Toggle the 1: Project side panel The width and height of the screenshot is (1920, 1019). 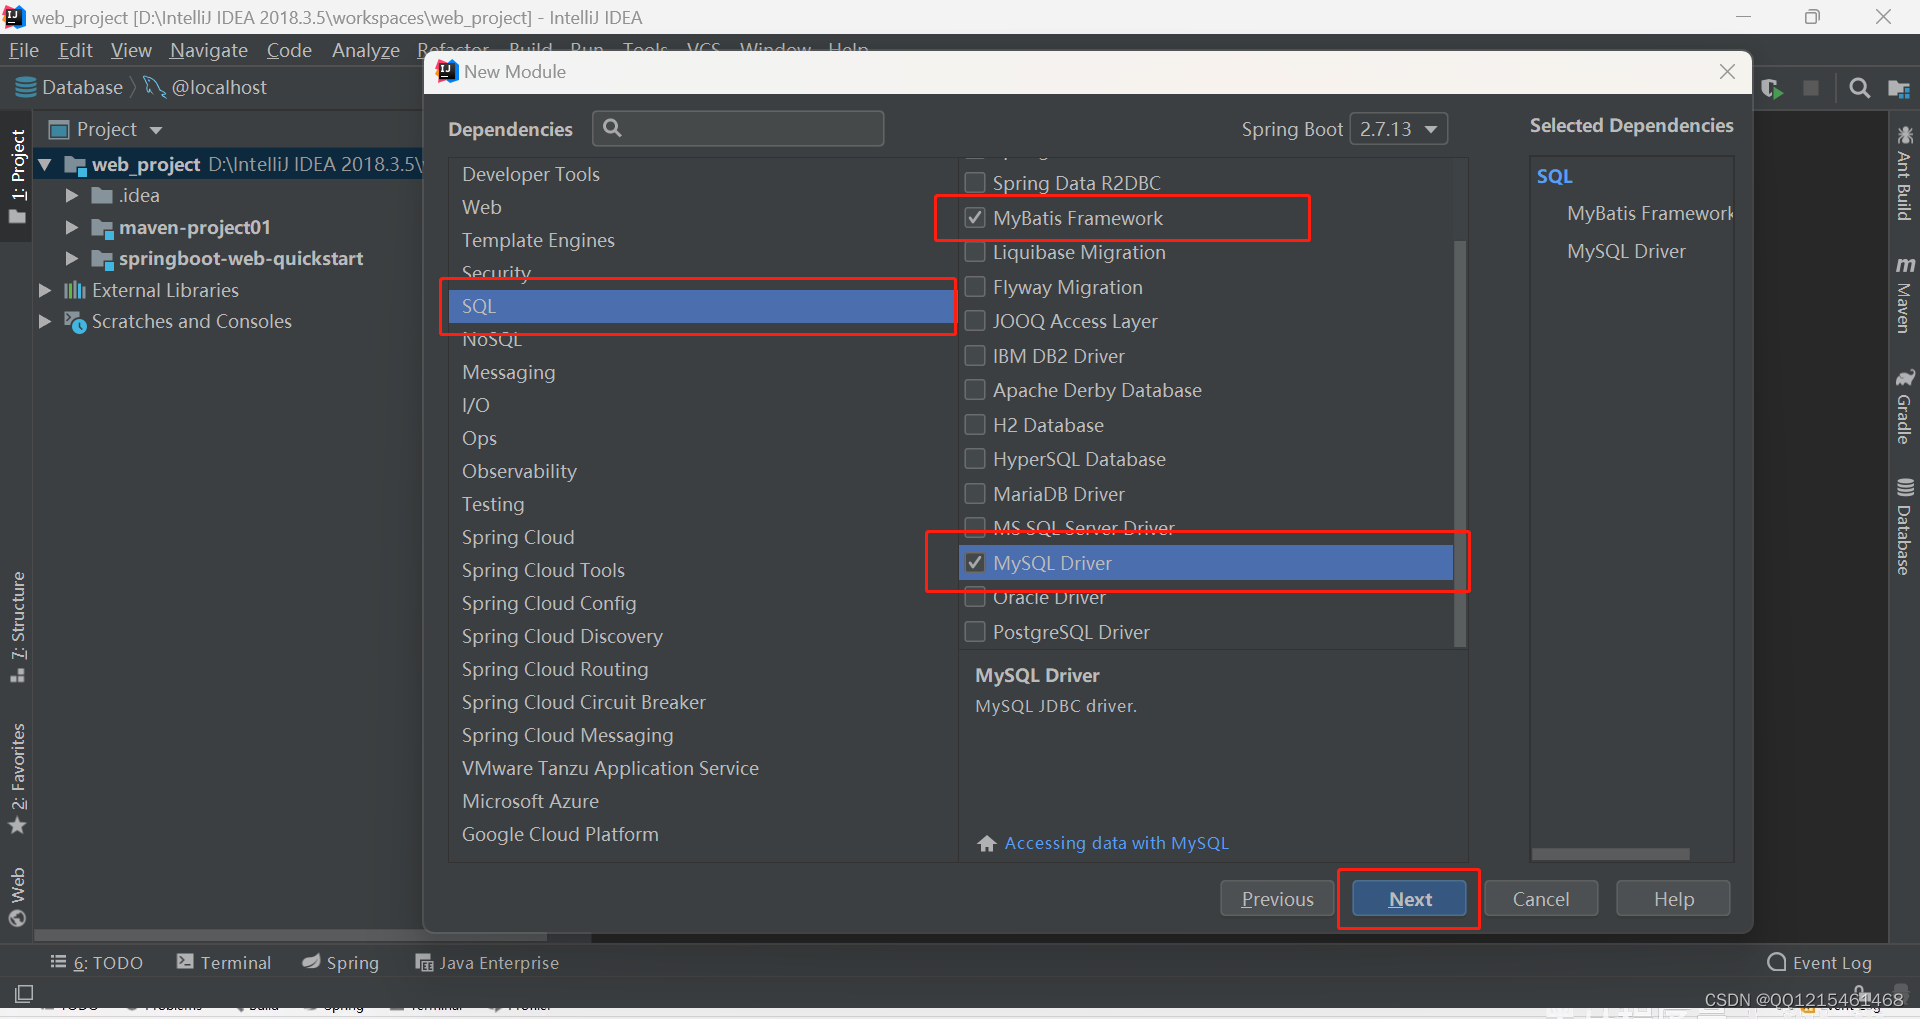point(17,177)
